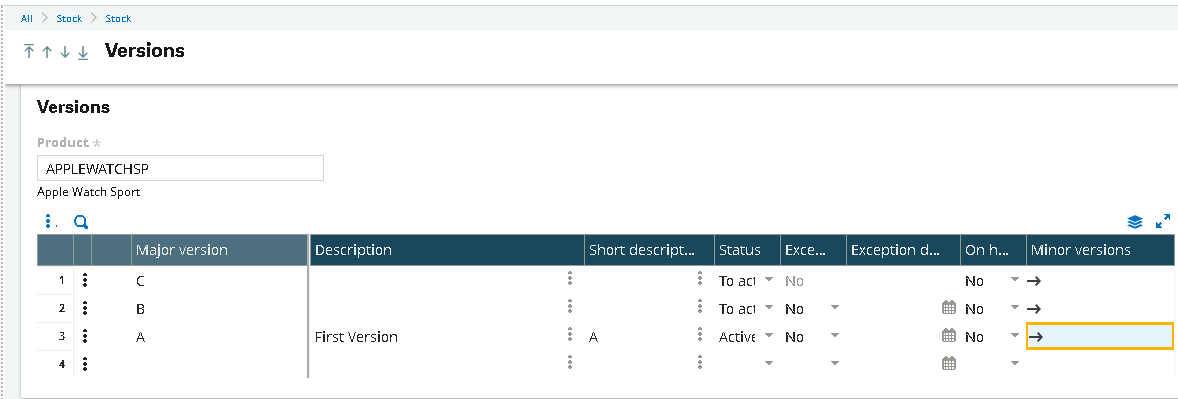Image resolution: width=1178 pixels, height=399 pixels.
Task: Go to the last record arrow
Action: [83, 52]
